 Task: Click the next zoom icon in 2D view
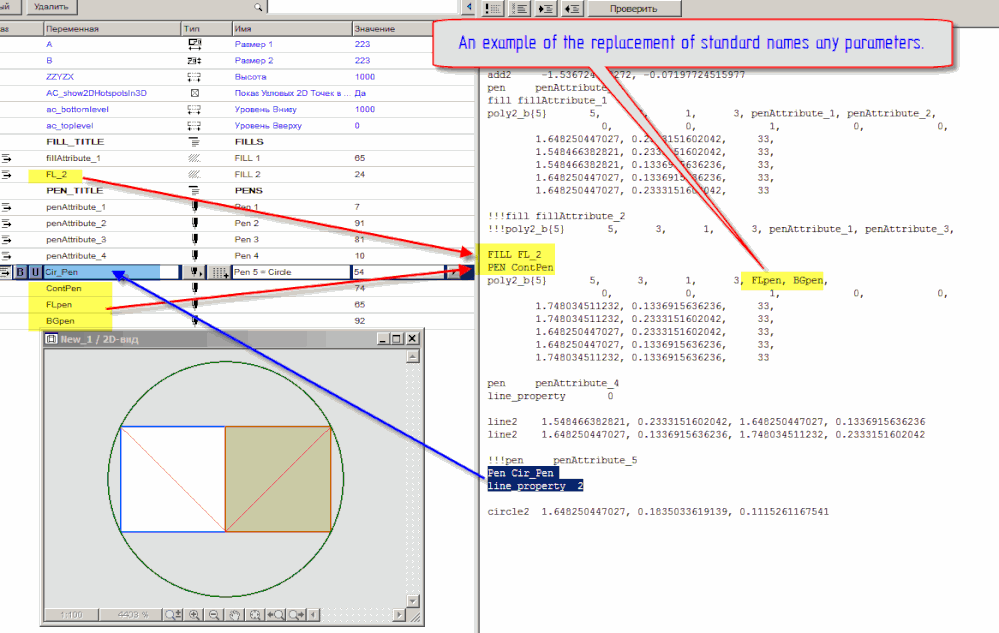tap(296, 615)
